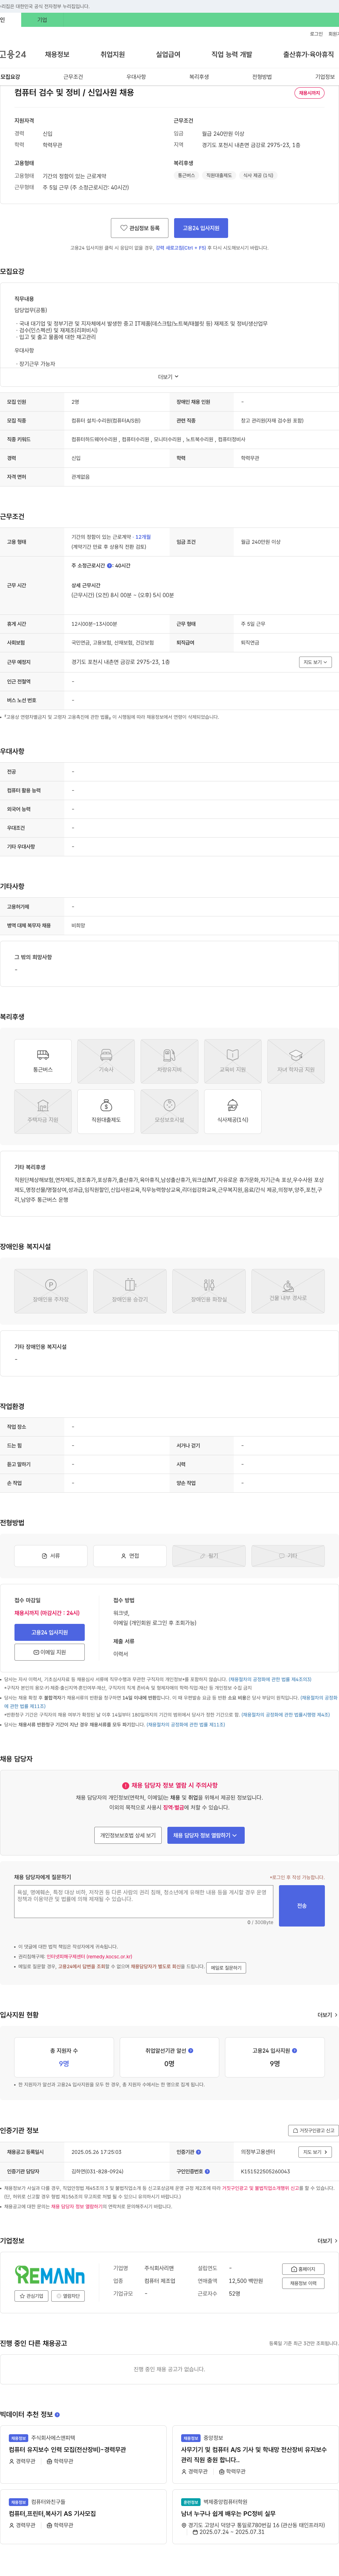Viewport: 339px width, 2576px height.
Task: Click the 관심정보 등록 heart button
Action: pyautogui.click(x=140, y=228)
